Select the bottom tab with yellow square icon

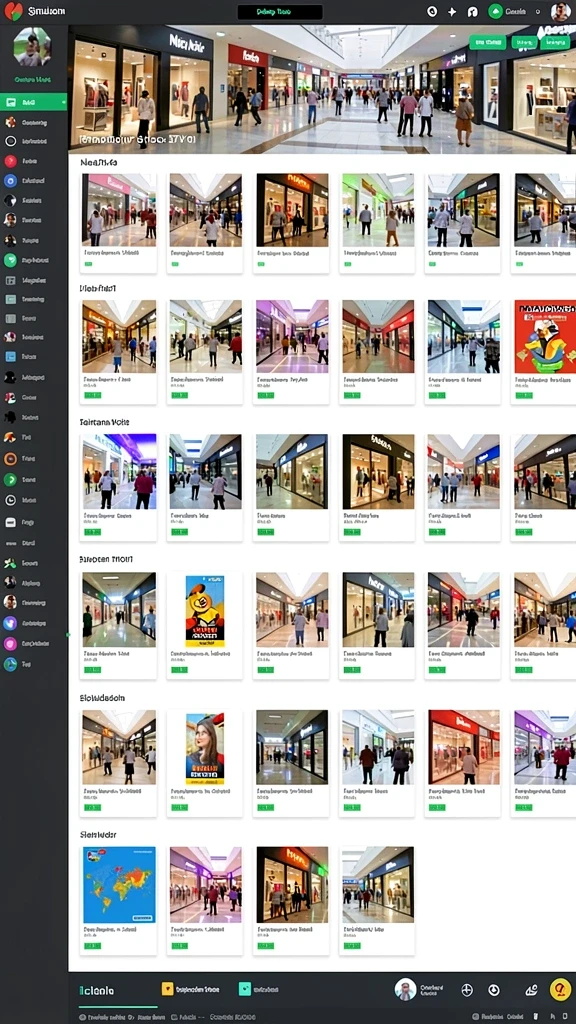click(x=191, y=989)
